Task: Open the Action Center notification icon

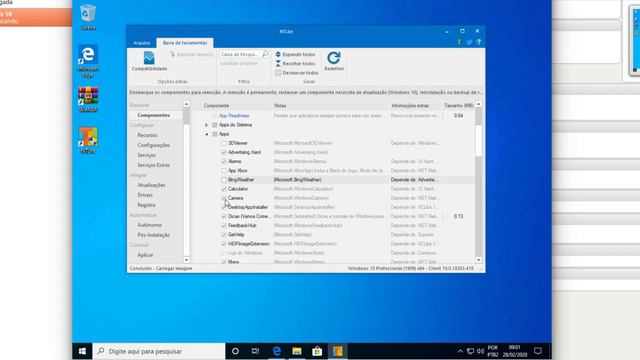Action: [538, 351]
